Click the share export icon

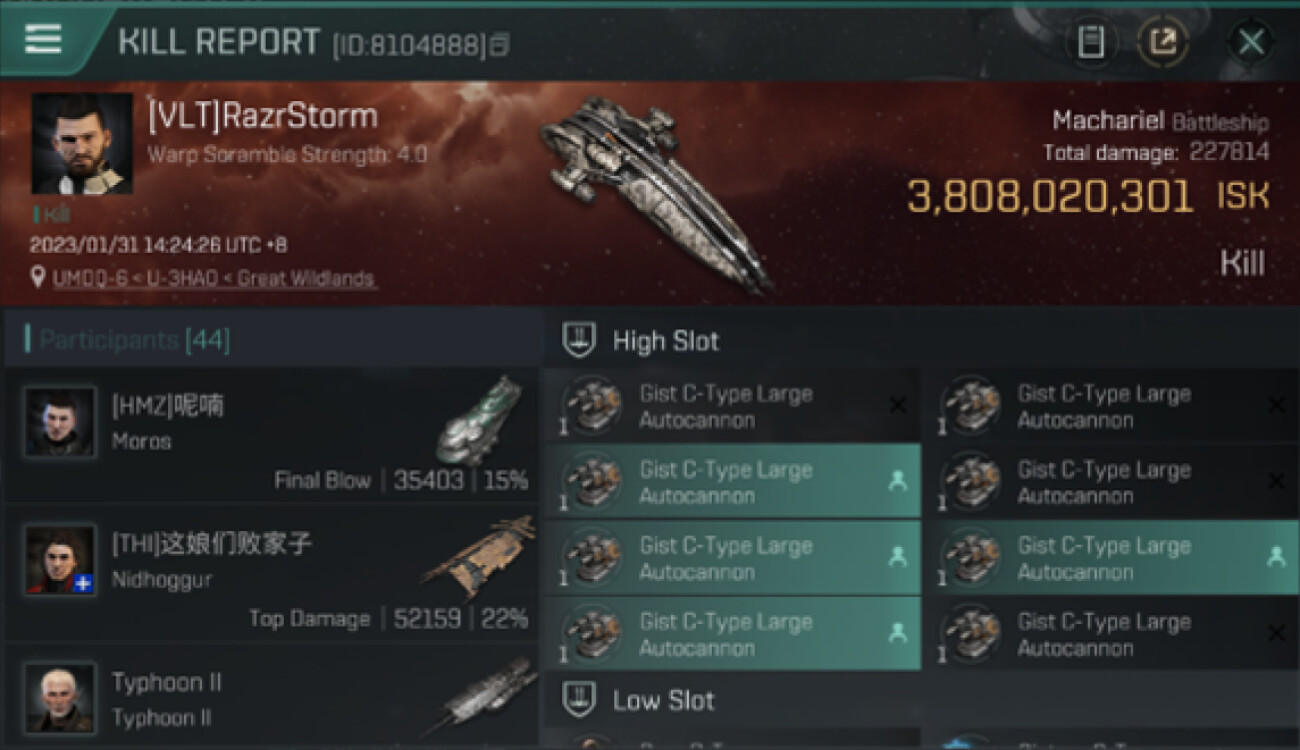(1163, 43)
